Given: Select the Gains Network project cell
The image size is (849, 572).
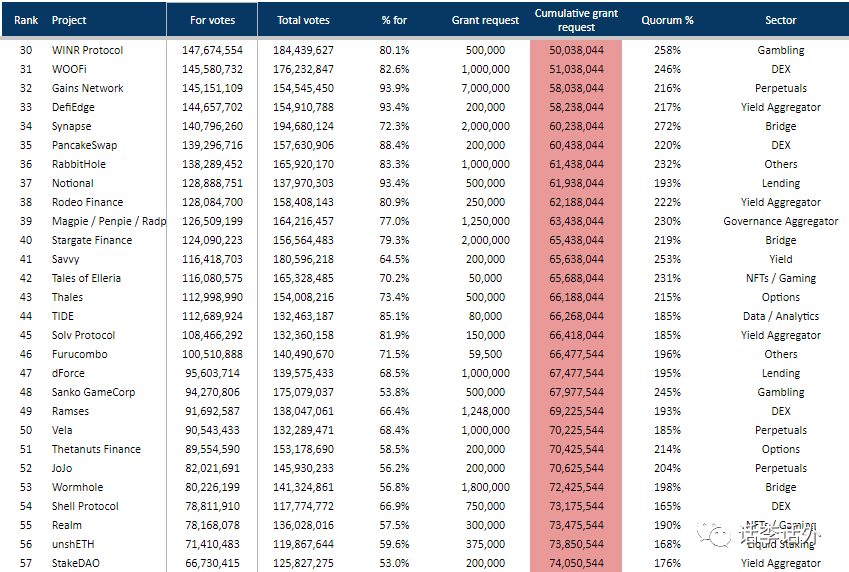Looking at the screenshot, I should [x=87, y=88].
